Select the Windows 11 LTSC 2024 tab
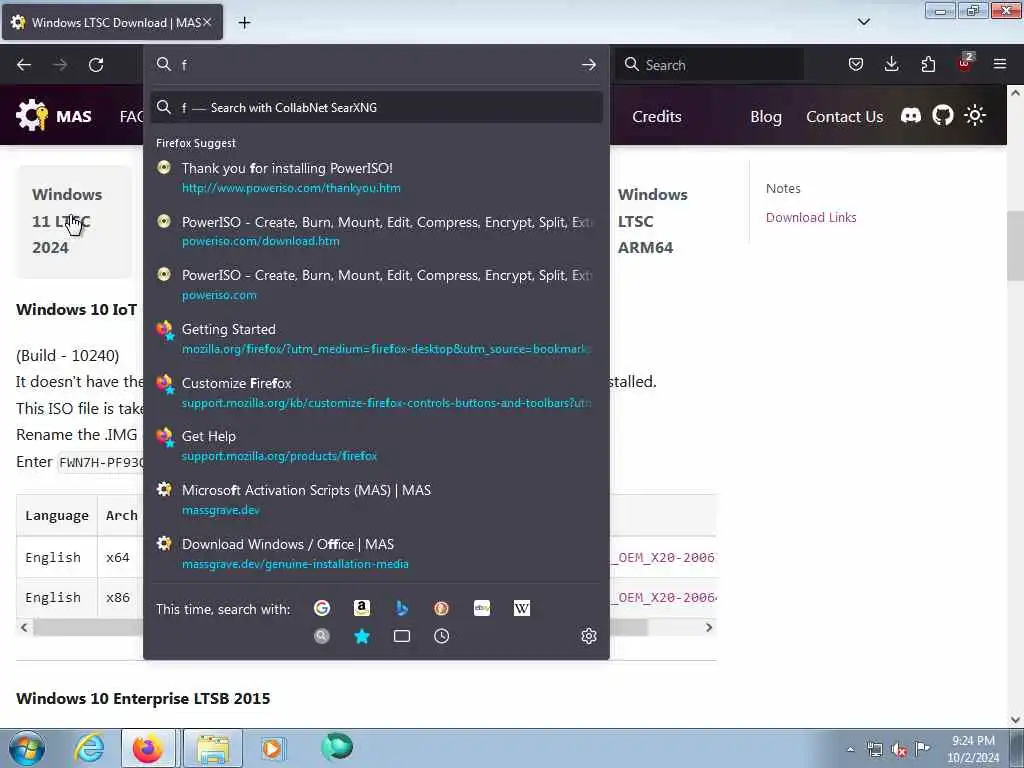 pos(74,221)
